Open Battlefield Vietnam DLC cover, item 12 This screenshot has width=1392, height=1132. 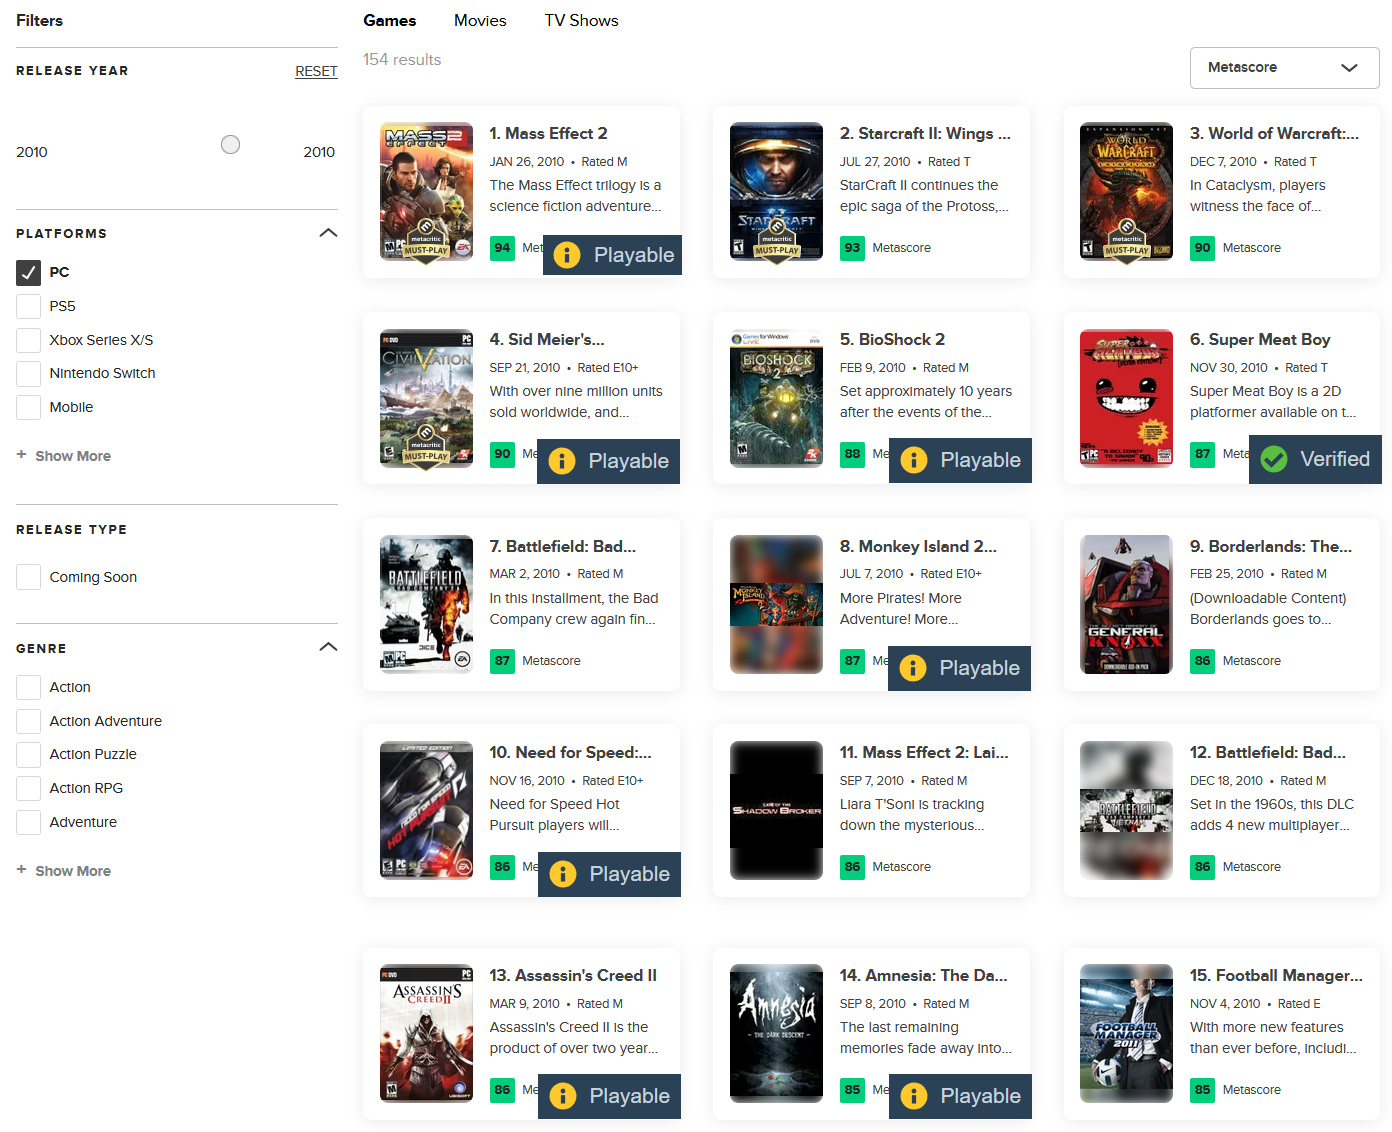coord(1126,810)
